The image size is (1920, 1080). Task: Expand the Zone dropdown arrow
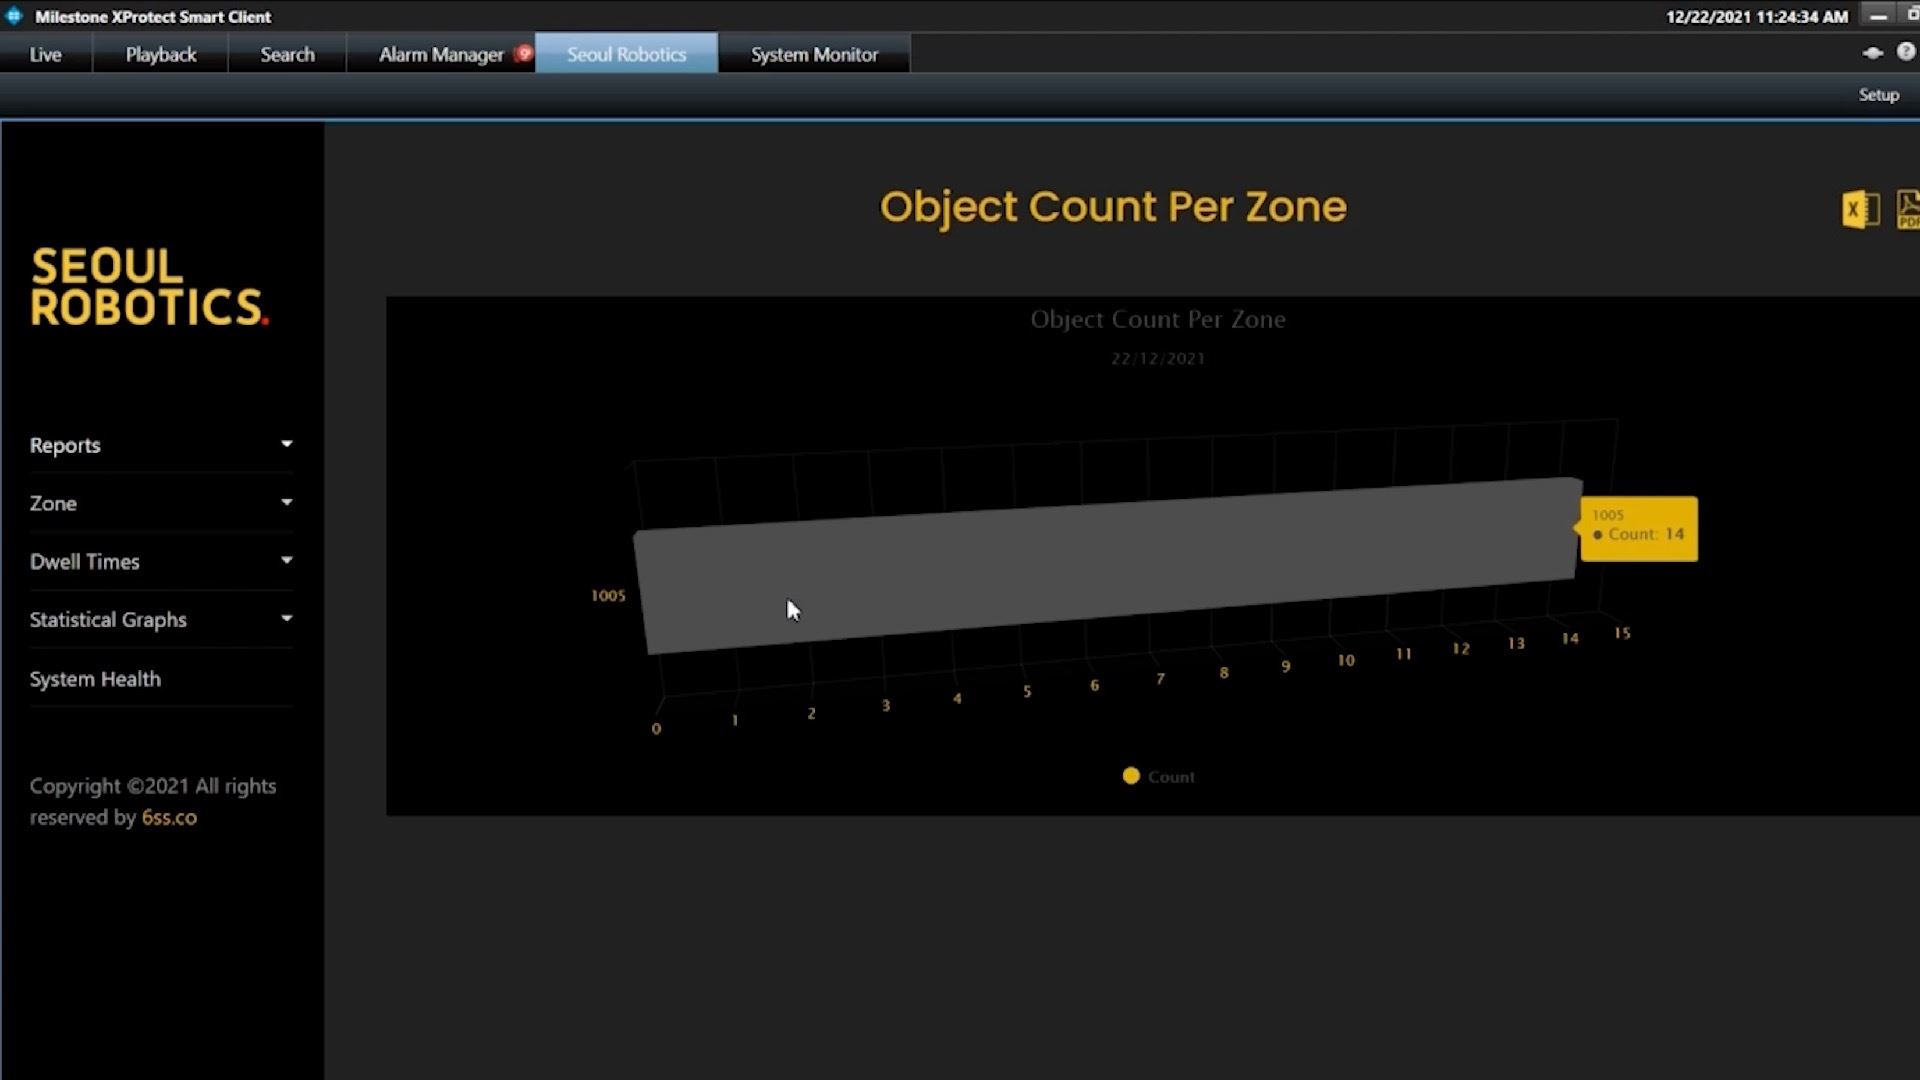point(287,502)
